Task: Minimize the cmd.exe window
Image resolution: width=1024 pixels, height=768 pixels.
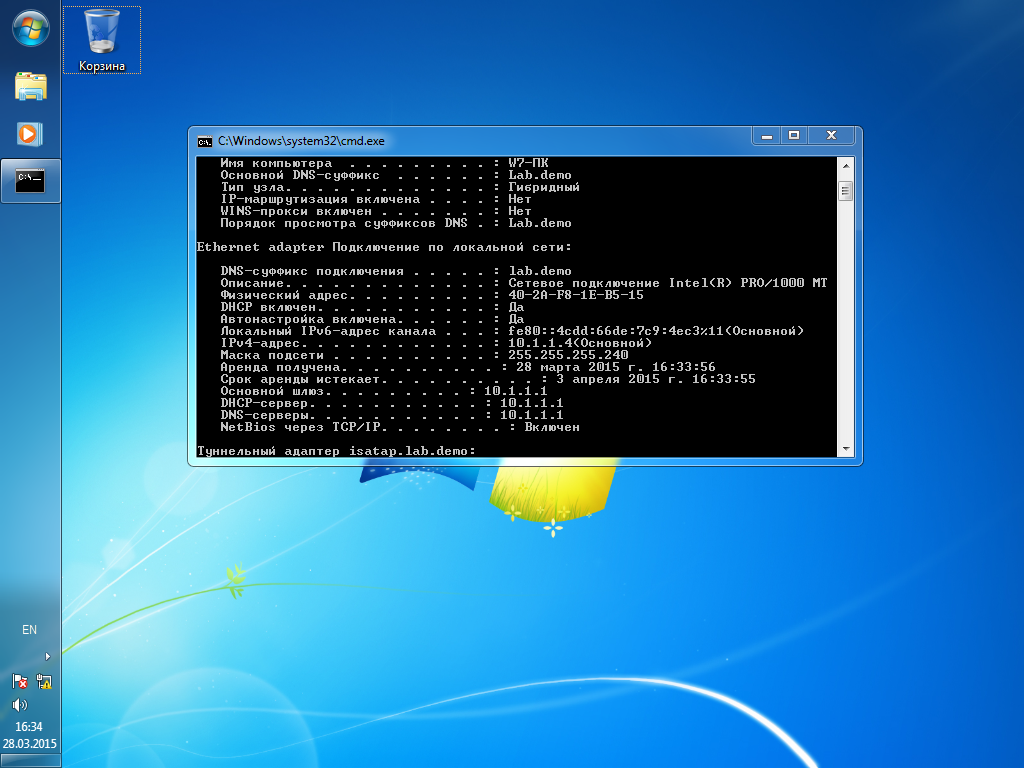Action: [x=767, y=135]
